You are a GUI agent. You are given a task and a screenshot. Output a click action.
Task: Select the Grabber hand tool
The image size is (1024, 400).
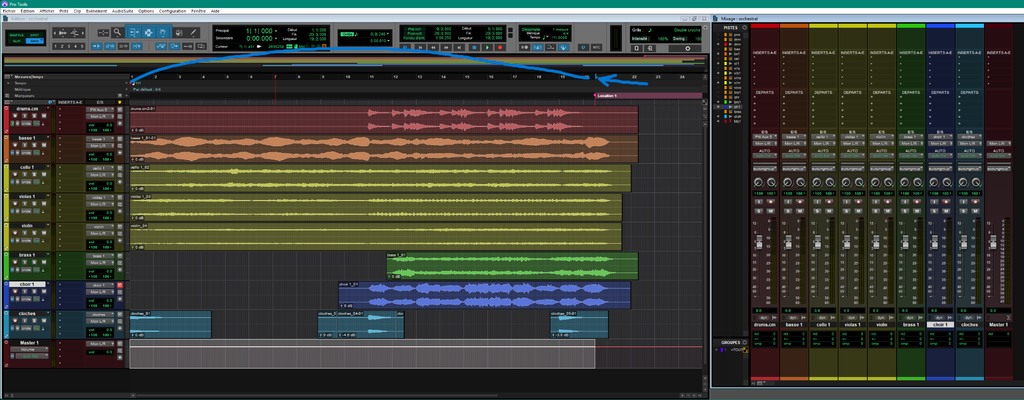(163, 32)
